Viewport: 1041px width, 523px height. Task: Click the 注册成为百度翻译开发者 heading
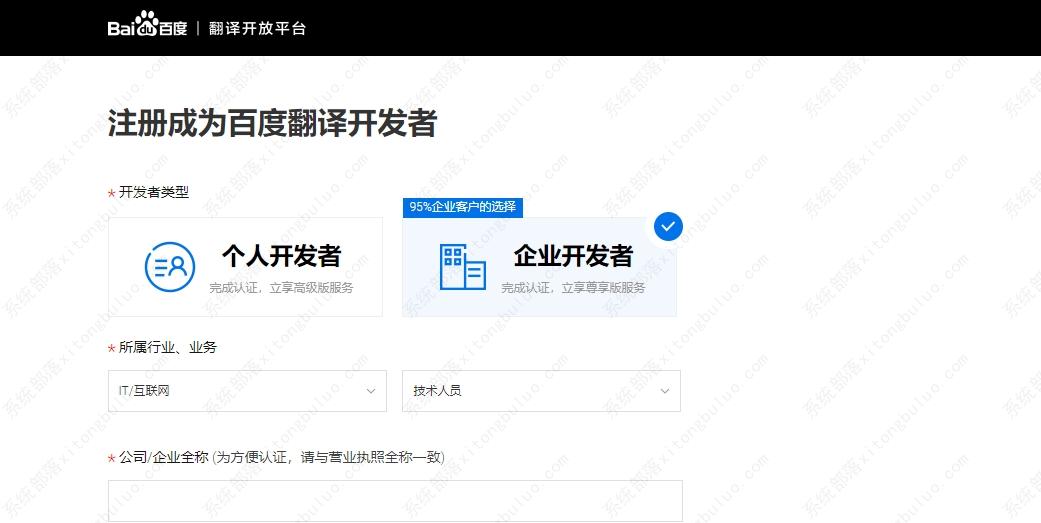coord(272,123)
